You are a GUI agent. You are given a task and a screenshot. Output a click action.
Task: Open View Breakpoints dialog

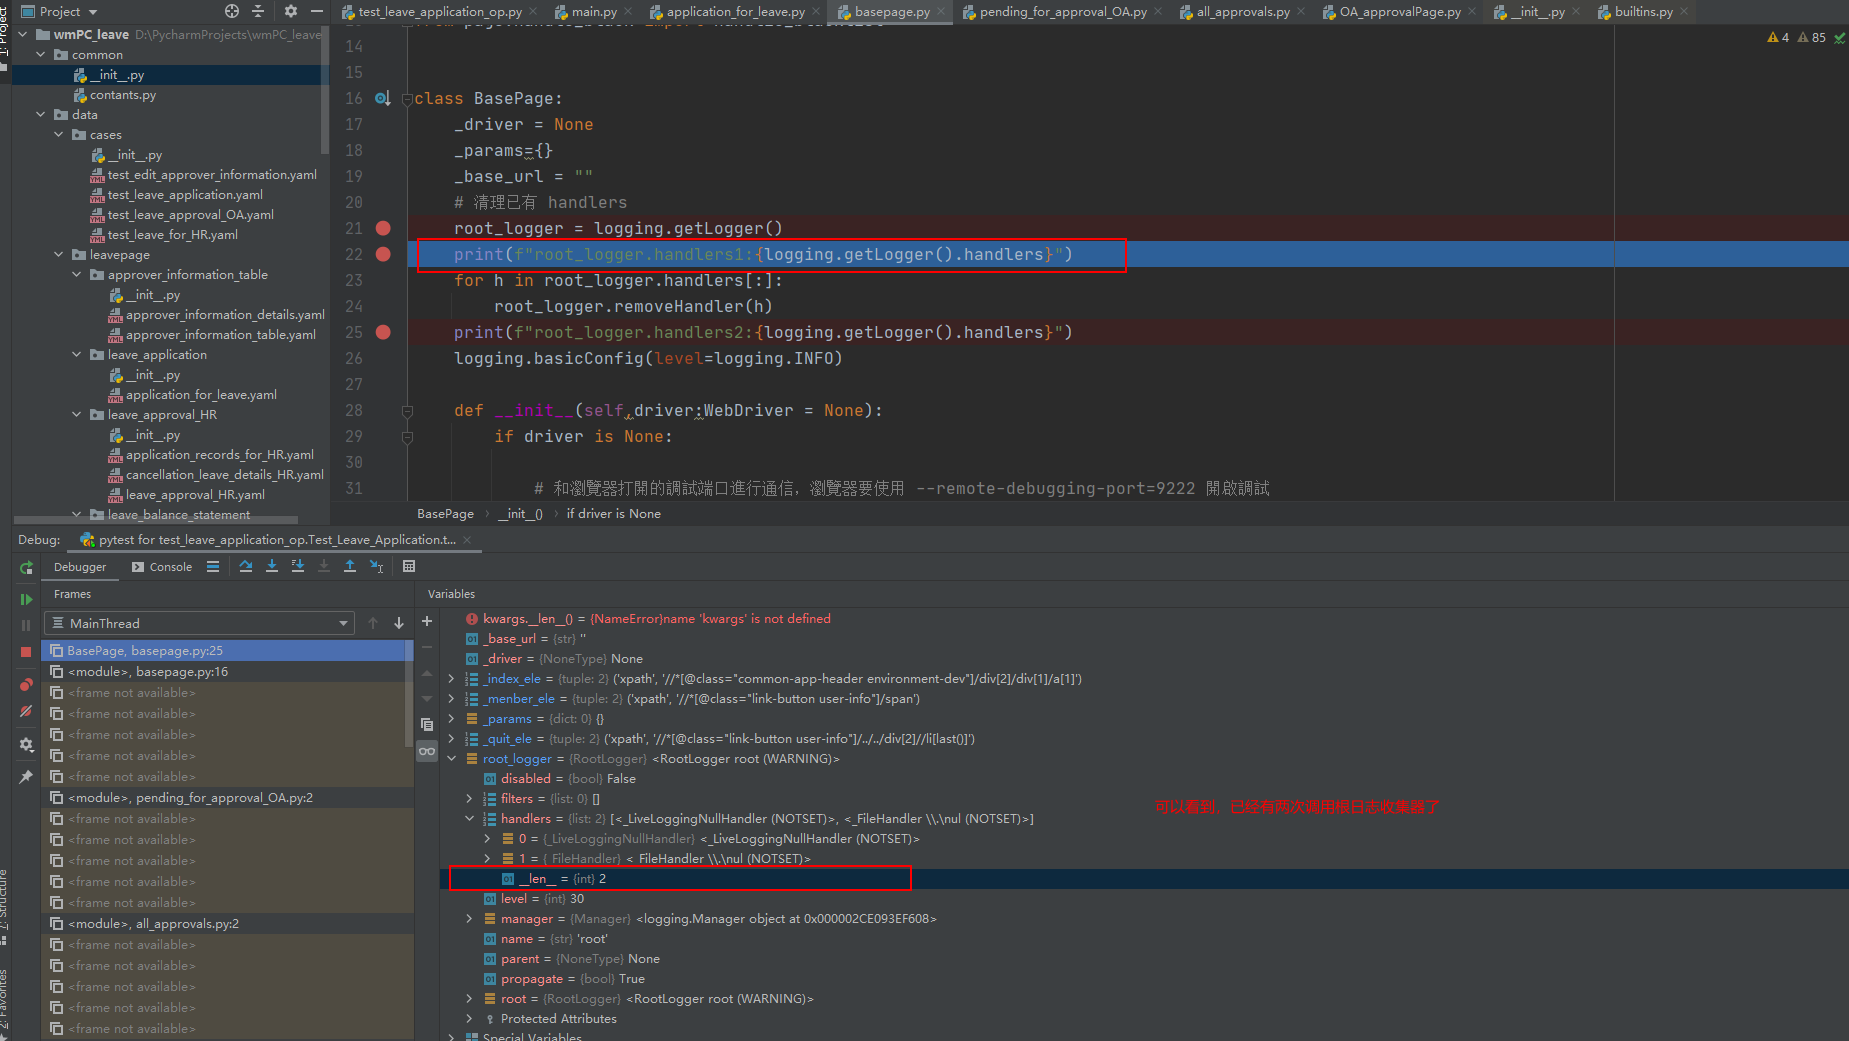coord(26,685)
